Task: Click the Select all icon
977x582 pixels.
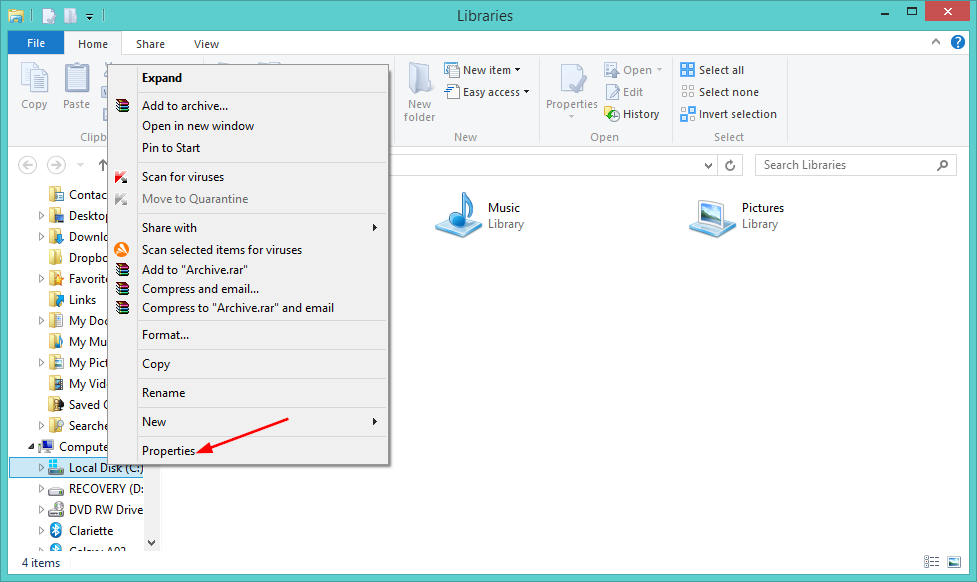Action: point(687,70)
